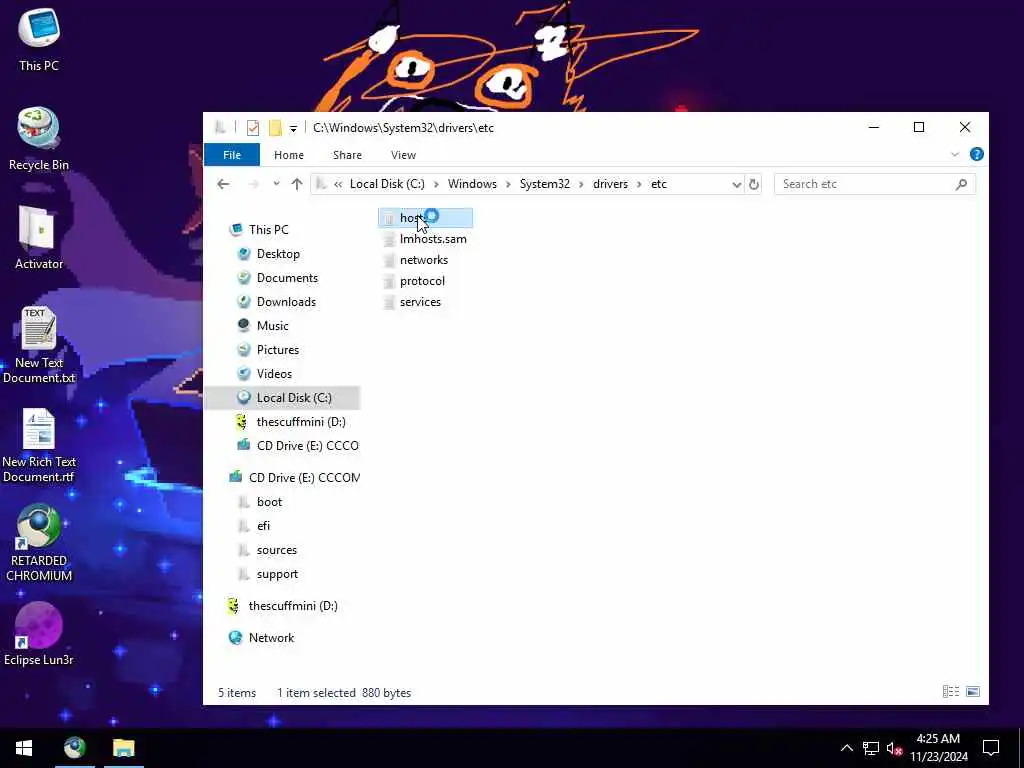Screen dimensions: 1024x768
Task: Select This PC in navigation pane
Action: click(x=259, y=230)
